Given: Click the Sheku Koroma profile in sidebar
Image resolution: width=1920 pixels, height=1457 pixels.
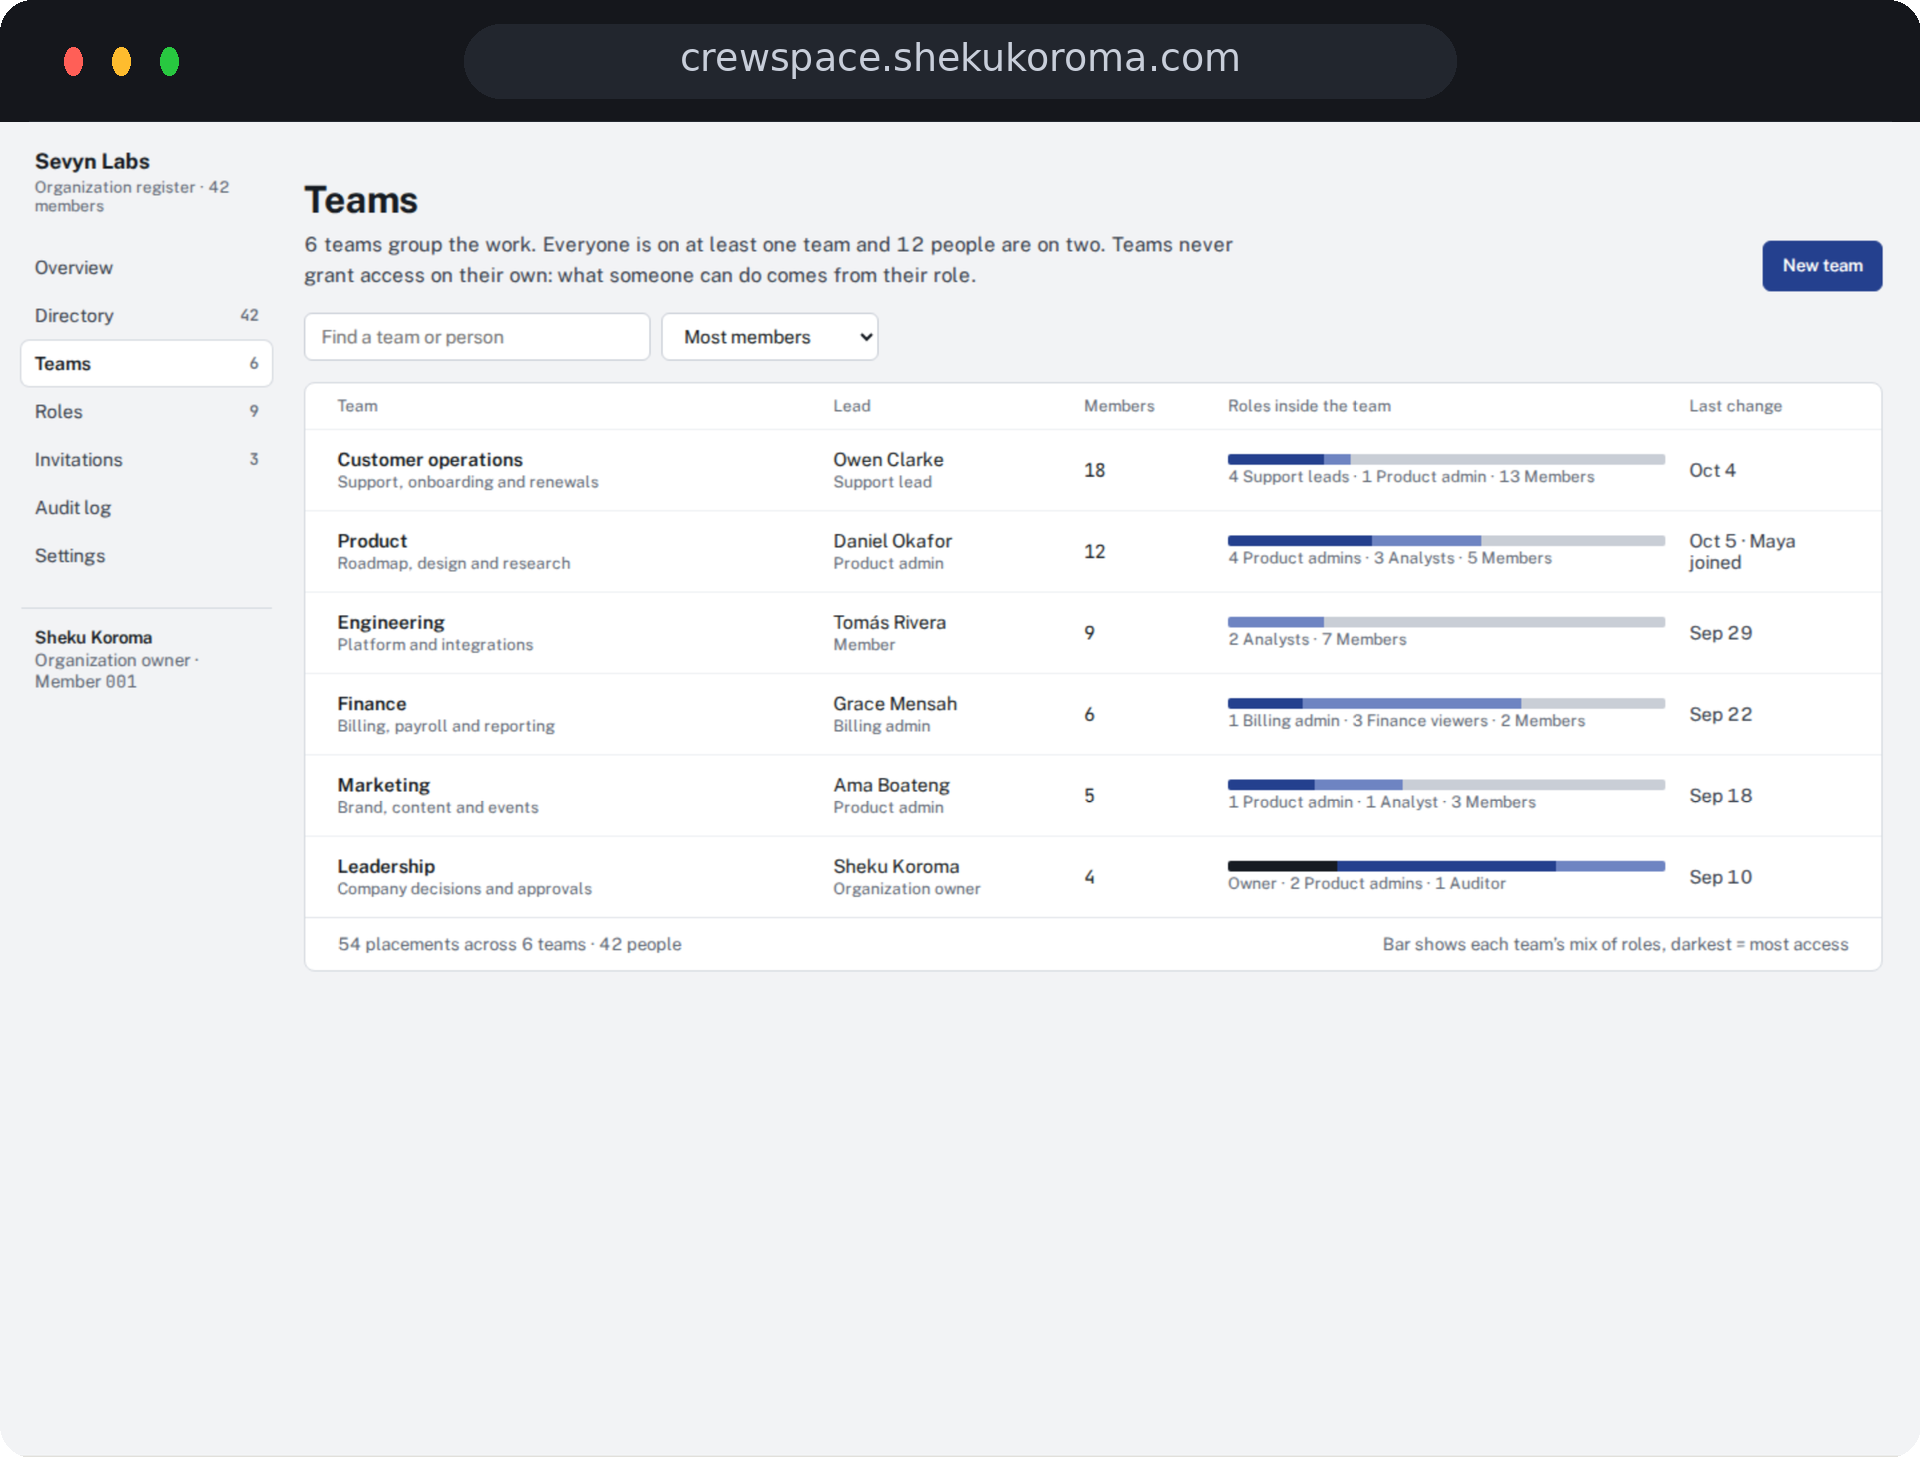Looking at the screenshot, I should 117,659.
